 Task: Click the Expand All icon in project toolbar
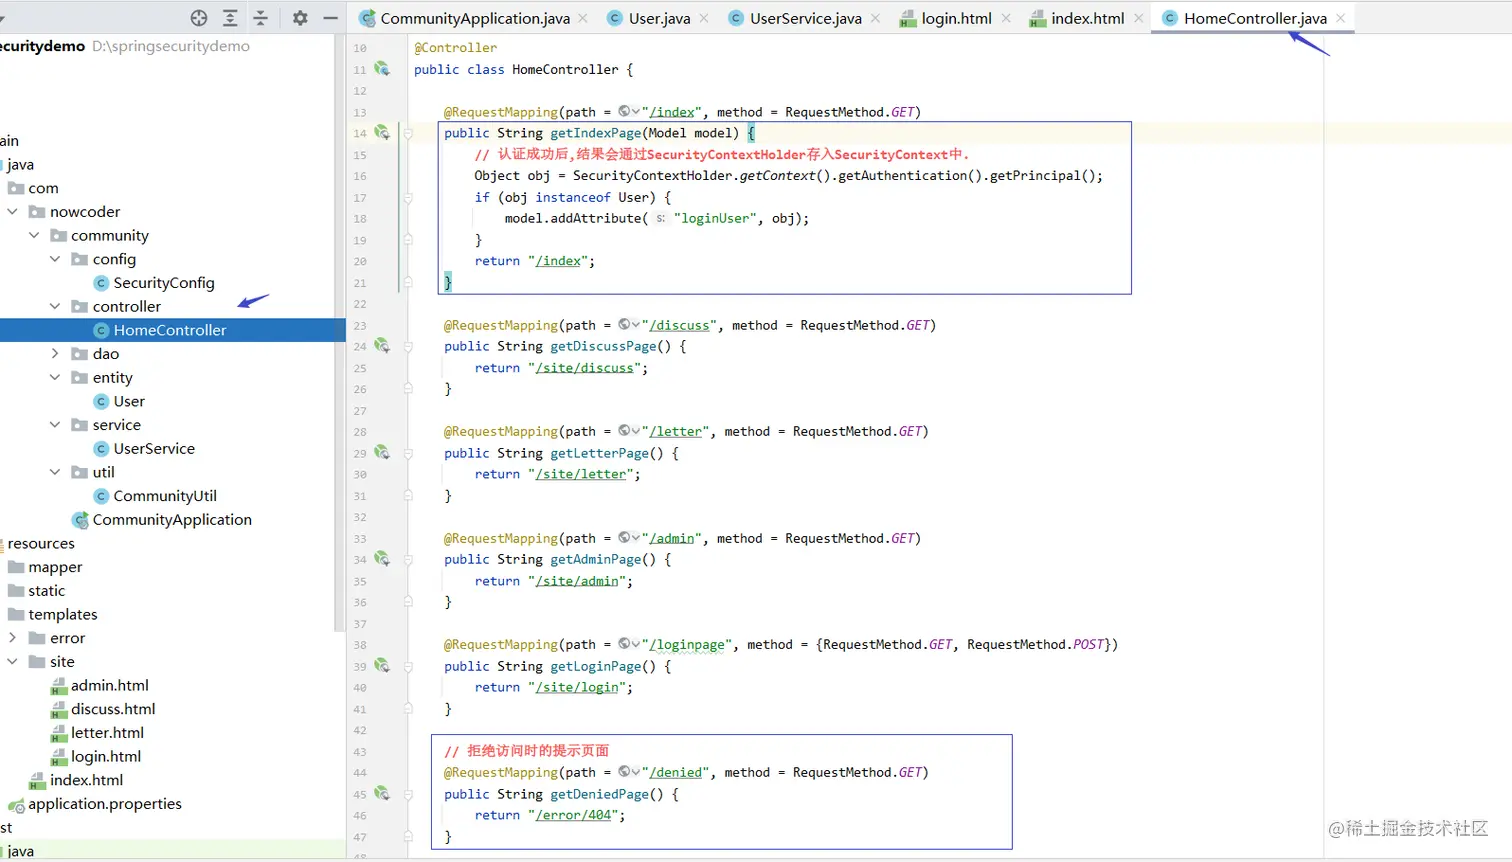(x=230, y=18)
